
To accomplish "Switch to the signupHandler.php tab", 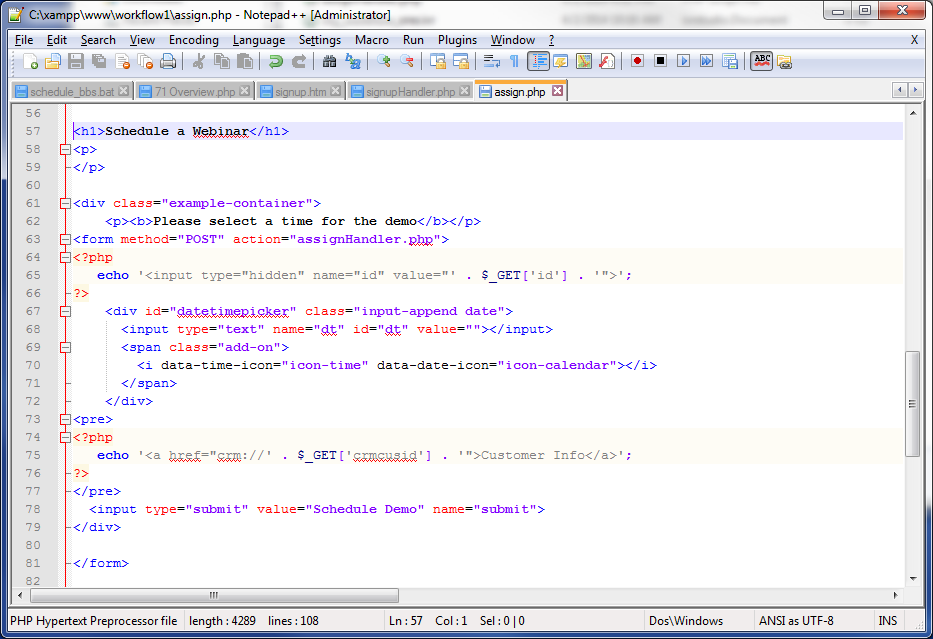I will click(x=410, y=91).
